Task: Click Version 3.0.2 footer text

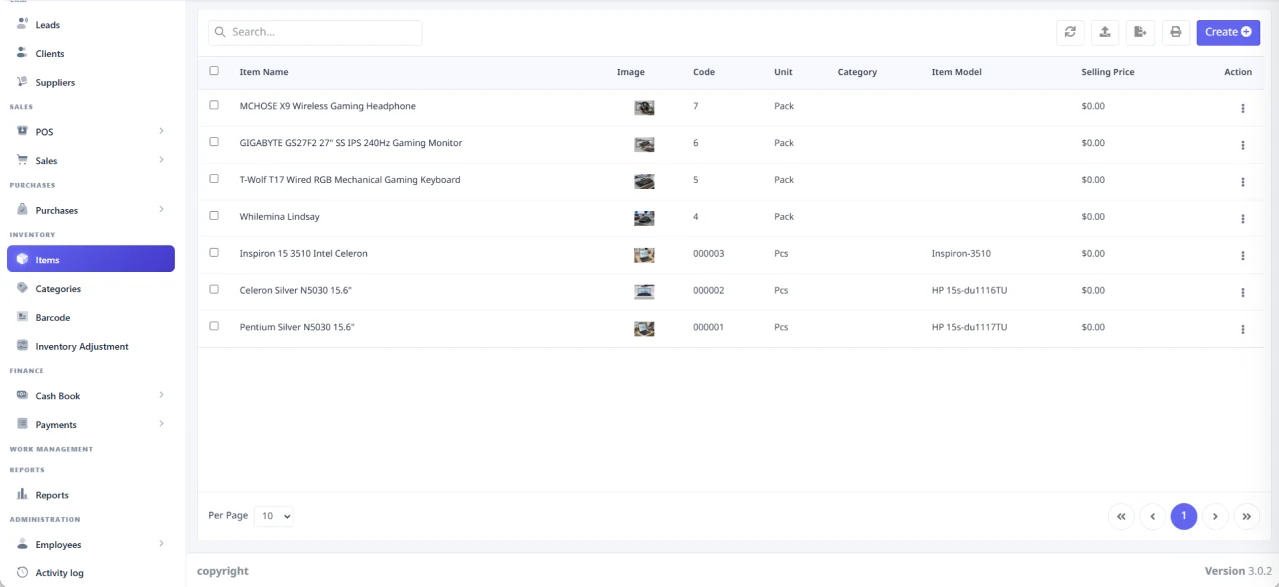Action: (1238, 570)
